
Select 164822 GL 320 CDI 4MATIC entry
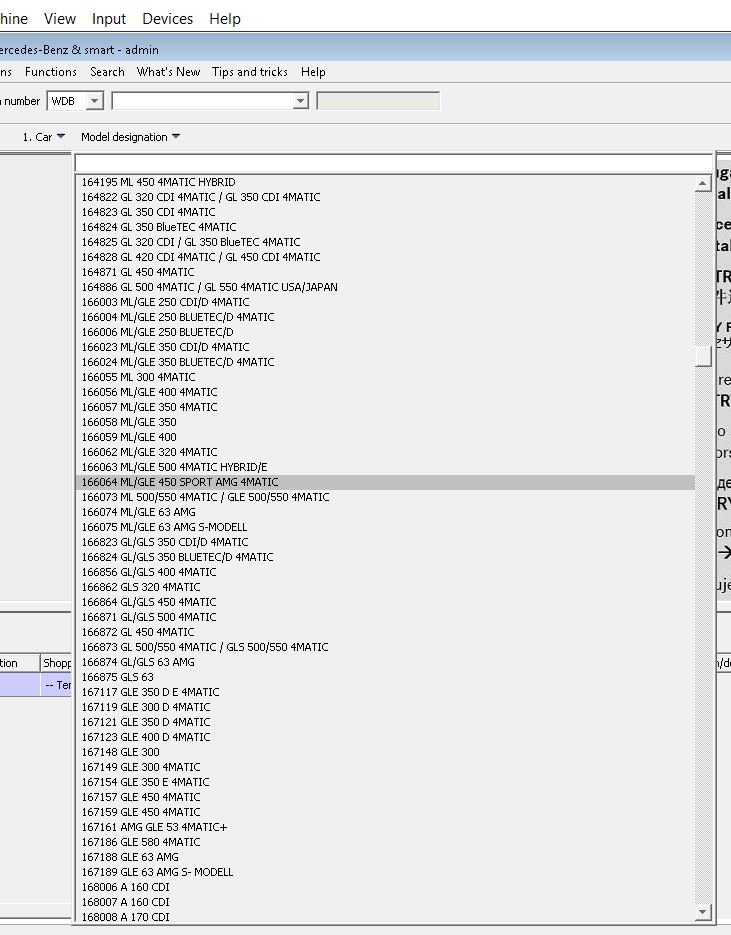click(385, 197)
